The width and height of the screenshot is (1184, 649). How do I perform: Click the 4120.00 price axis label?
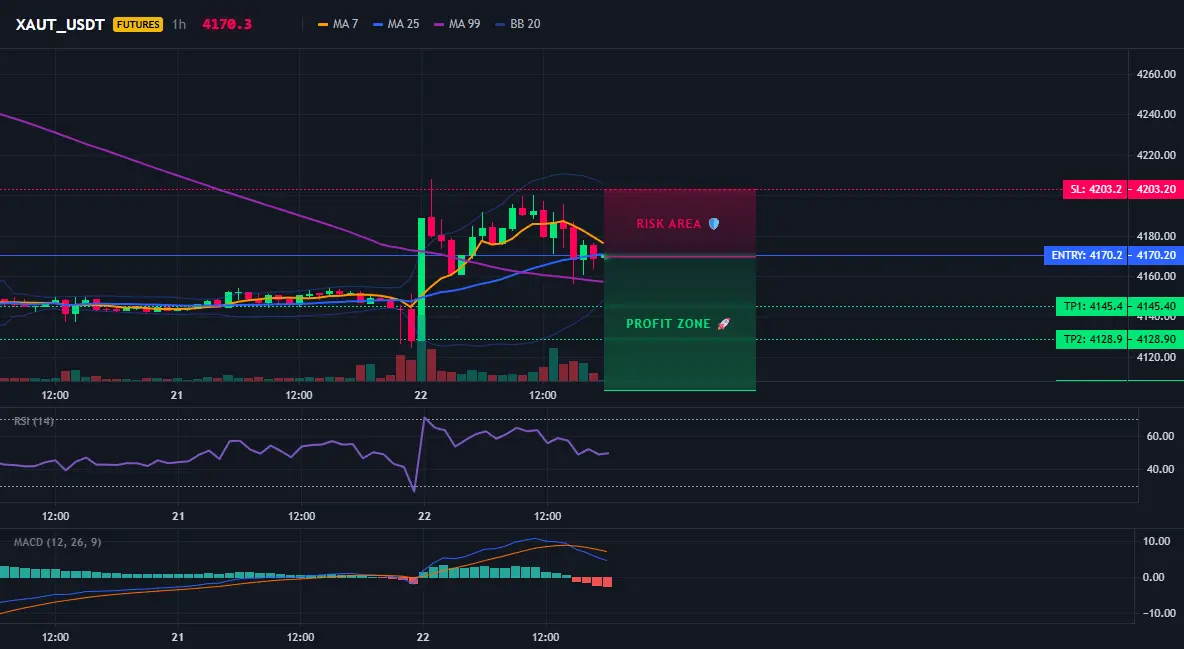1156,357
